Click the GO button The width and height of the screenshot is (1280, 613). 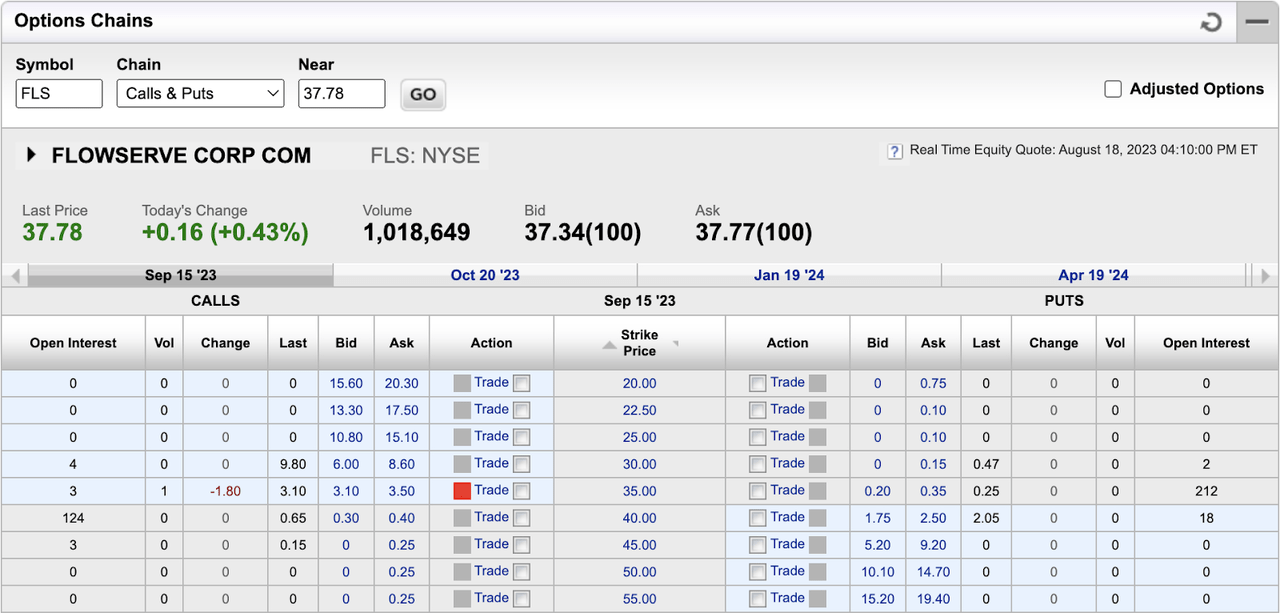click(423, 94)
